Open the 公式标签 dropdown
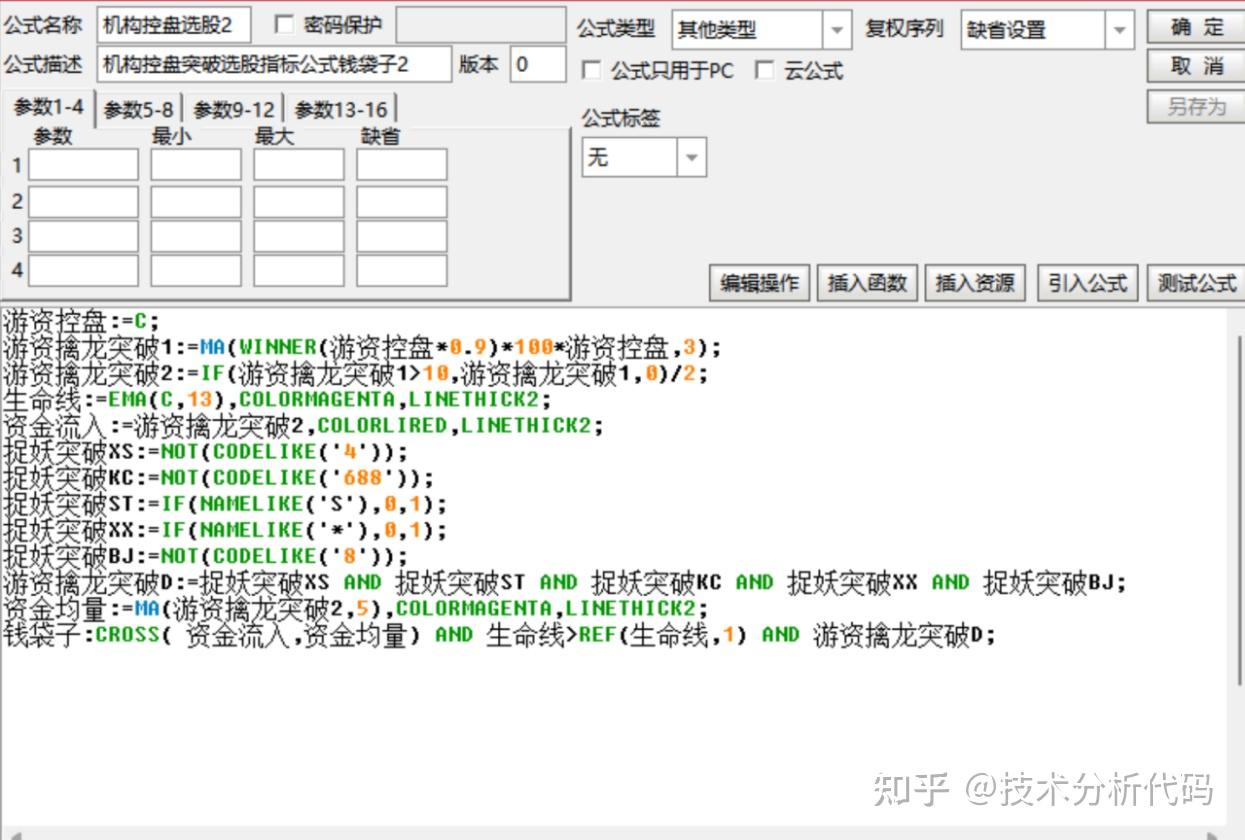Screen dimensions: 1245x840 (644, 157)
